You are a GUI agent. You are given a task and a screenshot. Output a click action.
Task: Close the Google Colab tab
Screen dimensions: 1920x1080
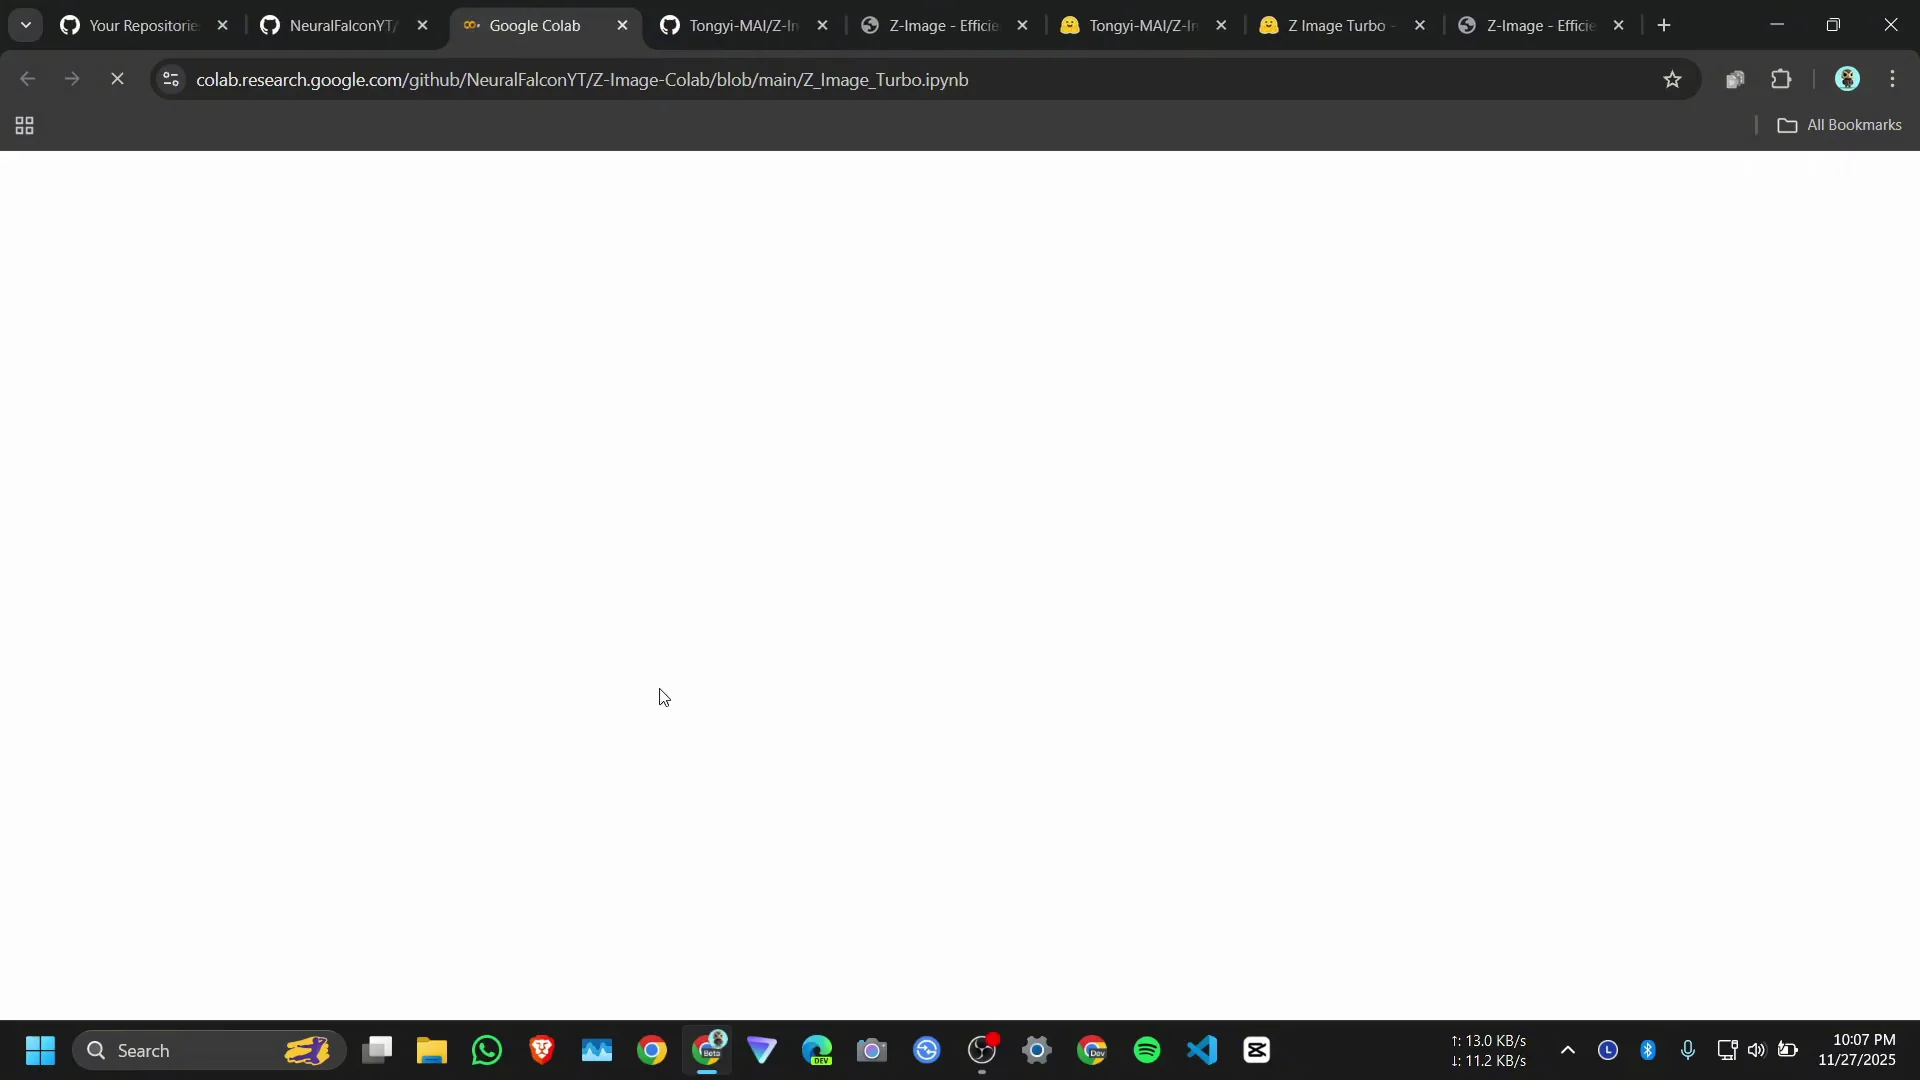[622, 25]
